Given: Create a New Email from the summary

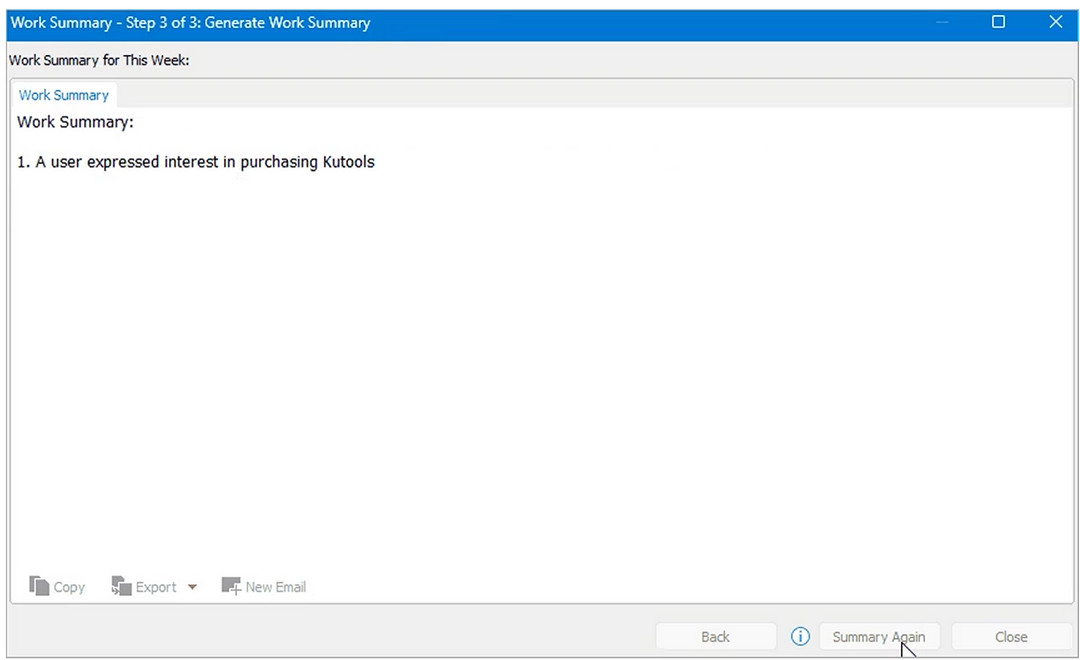Looking at the screenshot, I should tap(263, 586).
